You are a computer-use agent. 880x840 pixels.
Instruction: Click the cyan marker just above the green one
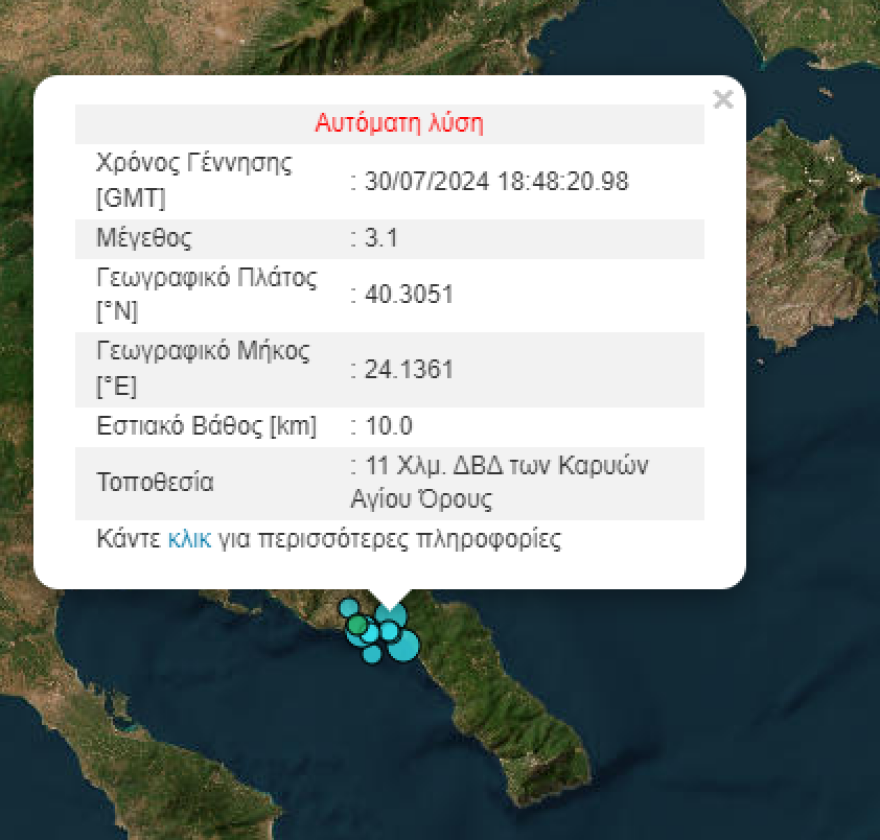[349, 607]
